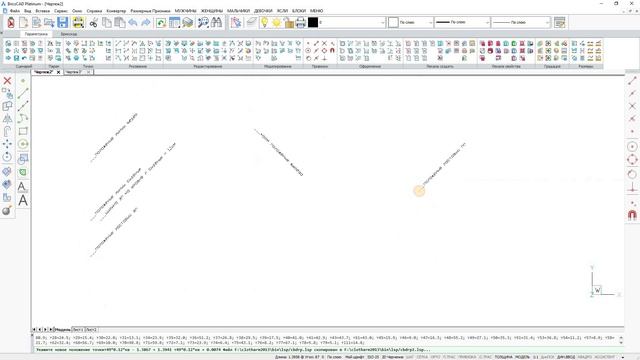Screen dimensions: 640x360
Task: Save drawing with floppy disk icon
Action: (x=62, y=22)
